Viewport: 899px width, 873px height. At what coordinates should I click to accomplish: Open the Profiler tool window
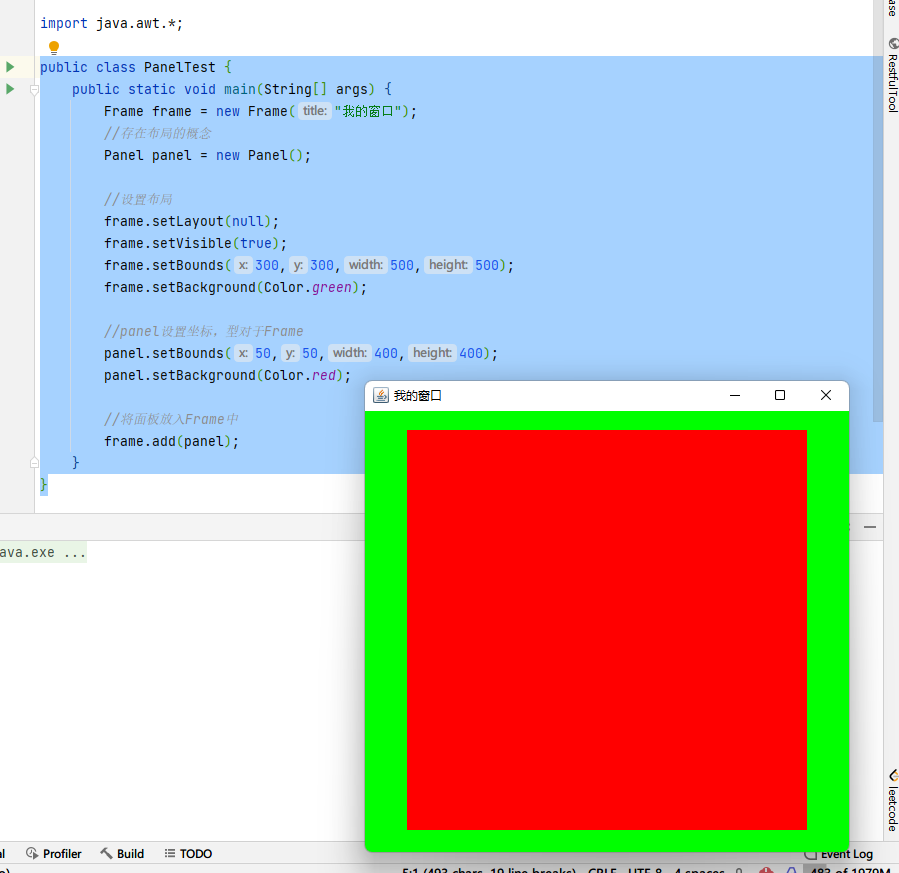pos(54,853)
